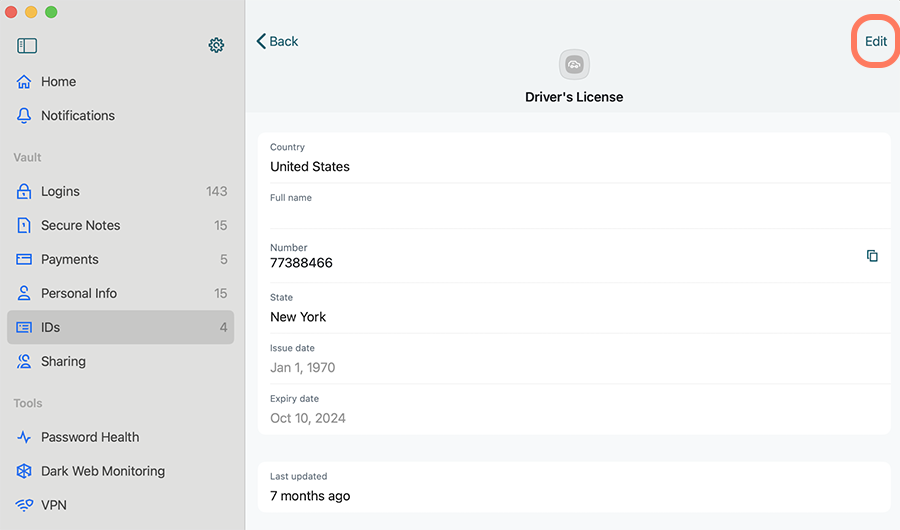Click the Home house icon
The height and width of the screenshot is (530, 900).
[24, 82]
